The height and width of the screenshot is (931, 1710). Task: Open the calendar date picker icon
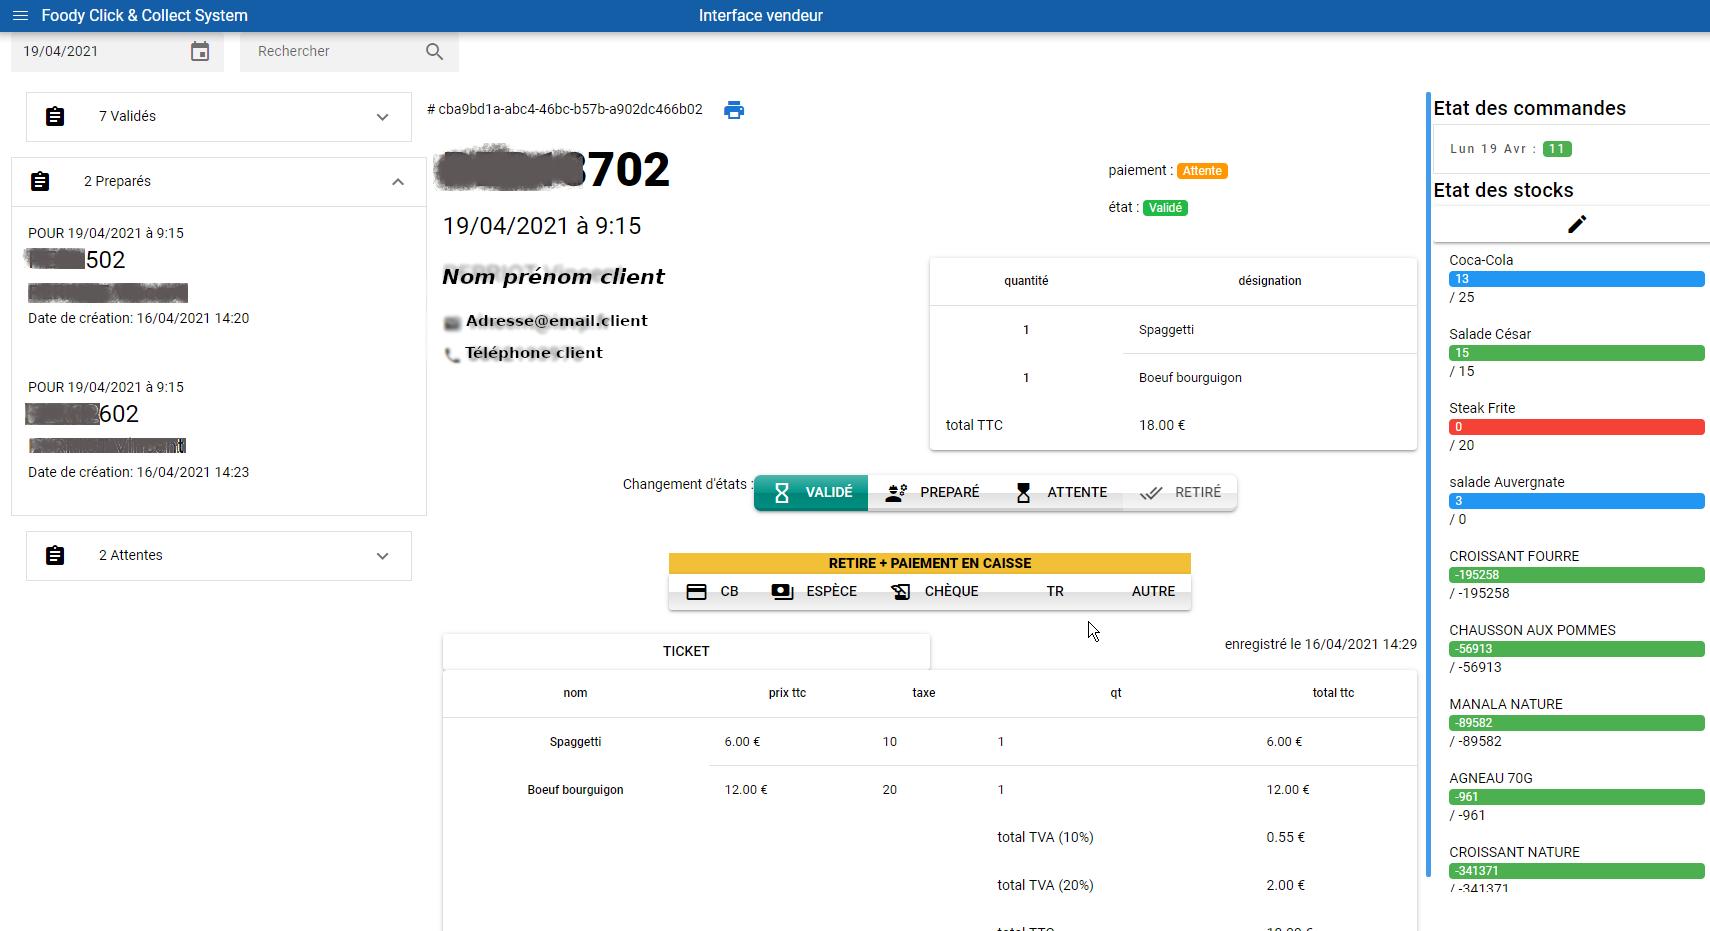point(200,52)
